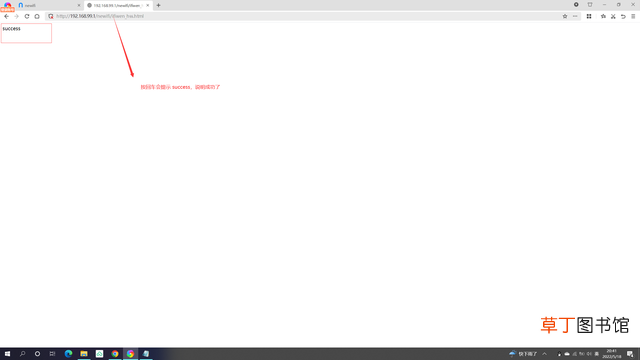Open Windows taskbar search
The width and height of the screenshot is (640, 360).
pos(22,354)
